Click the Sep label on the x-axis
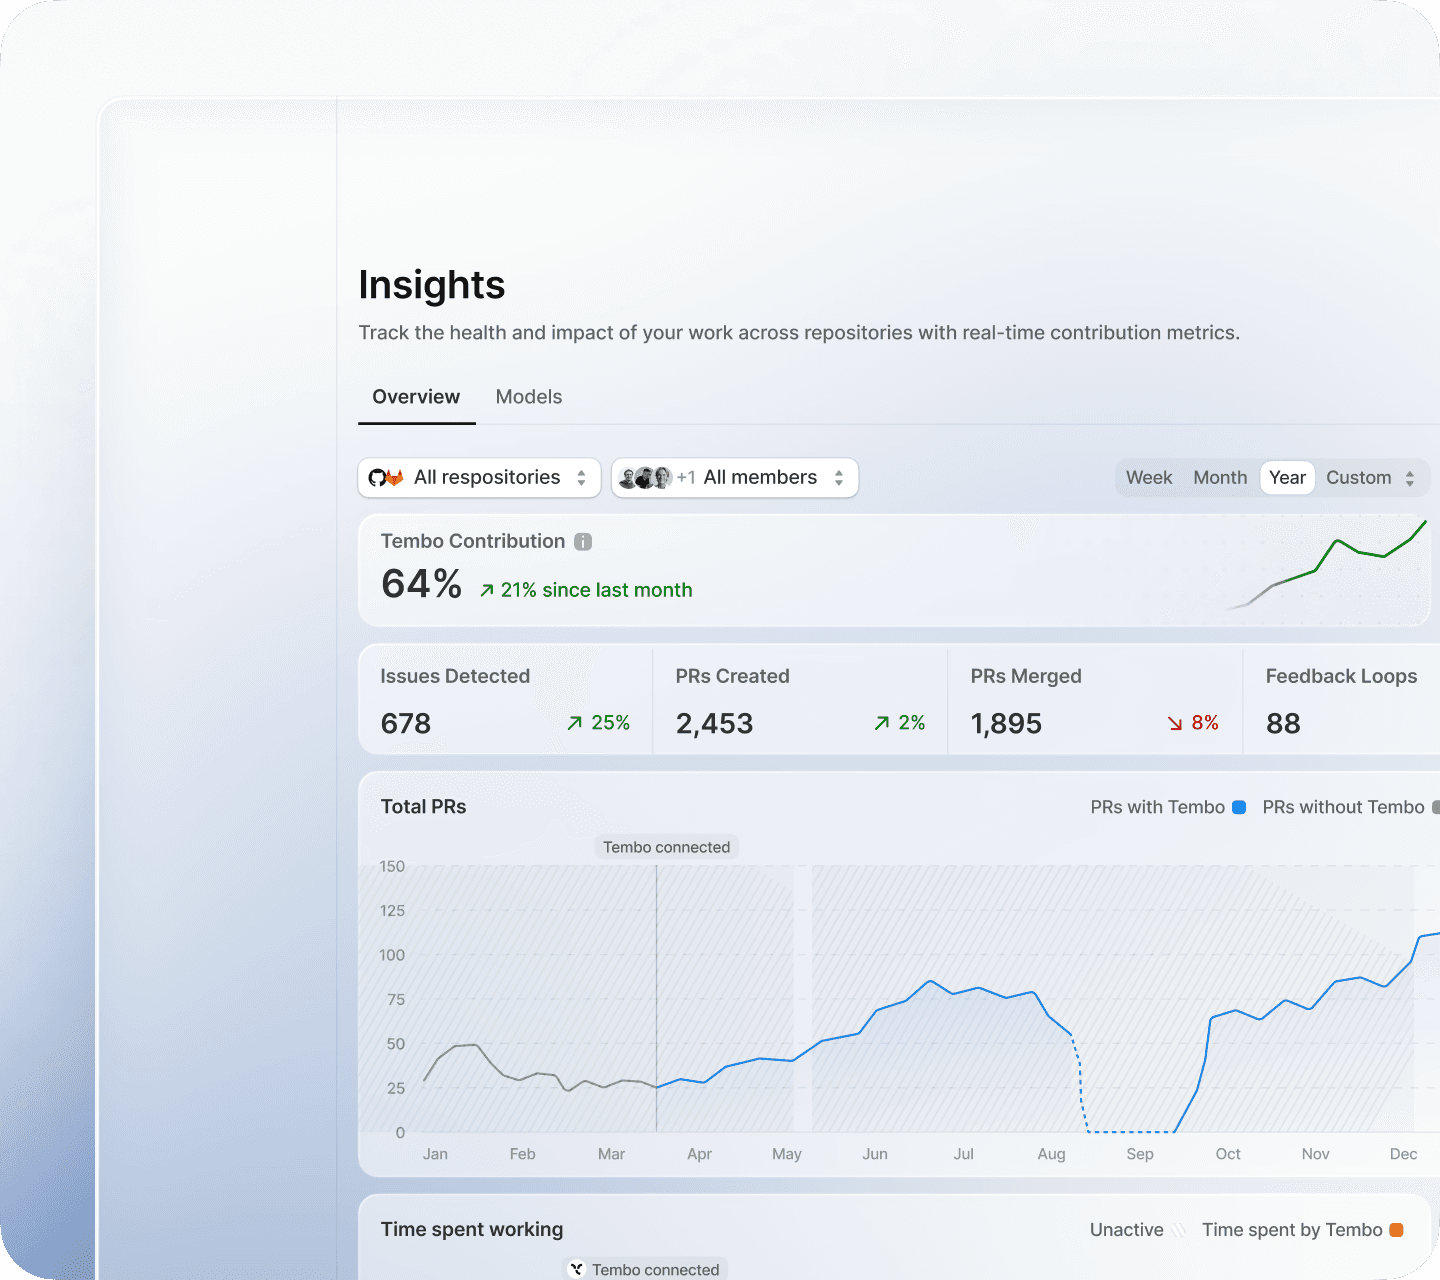The height and width of the screenshot is (1280, 1440). coord(1140,1154)
